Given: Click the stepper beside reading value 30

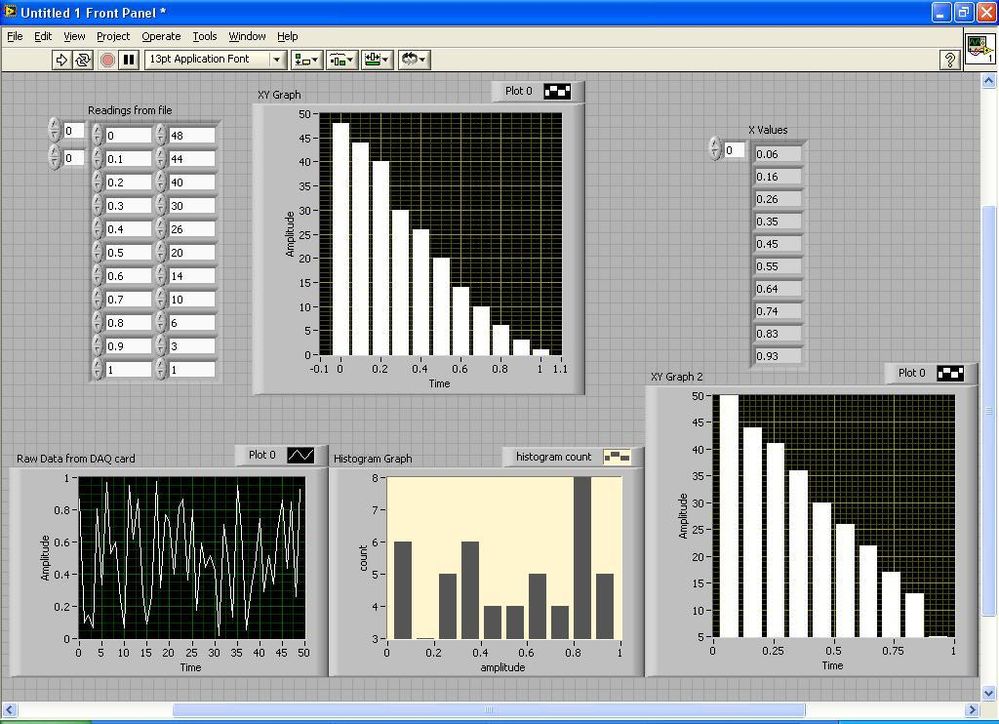Looking at the screenshot, I should click(161, 206).
